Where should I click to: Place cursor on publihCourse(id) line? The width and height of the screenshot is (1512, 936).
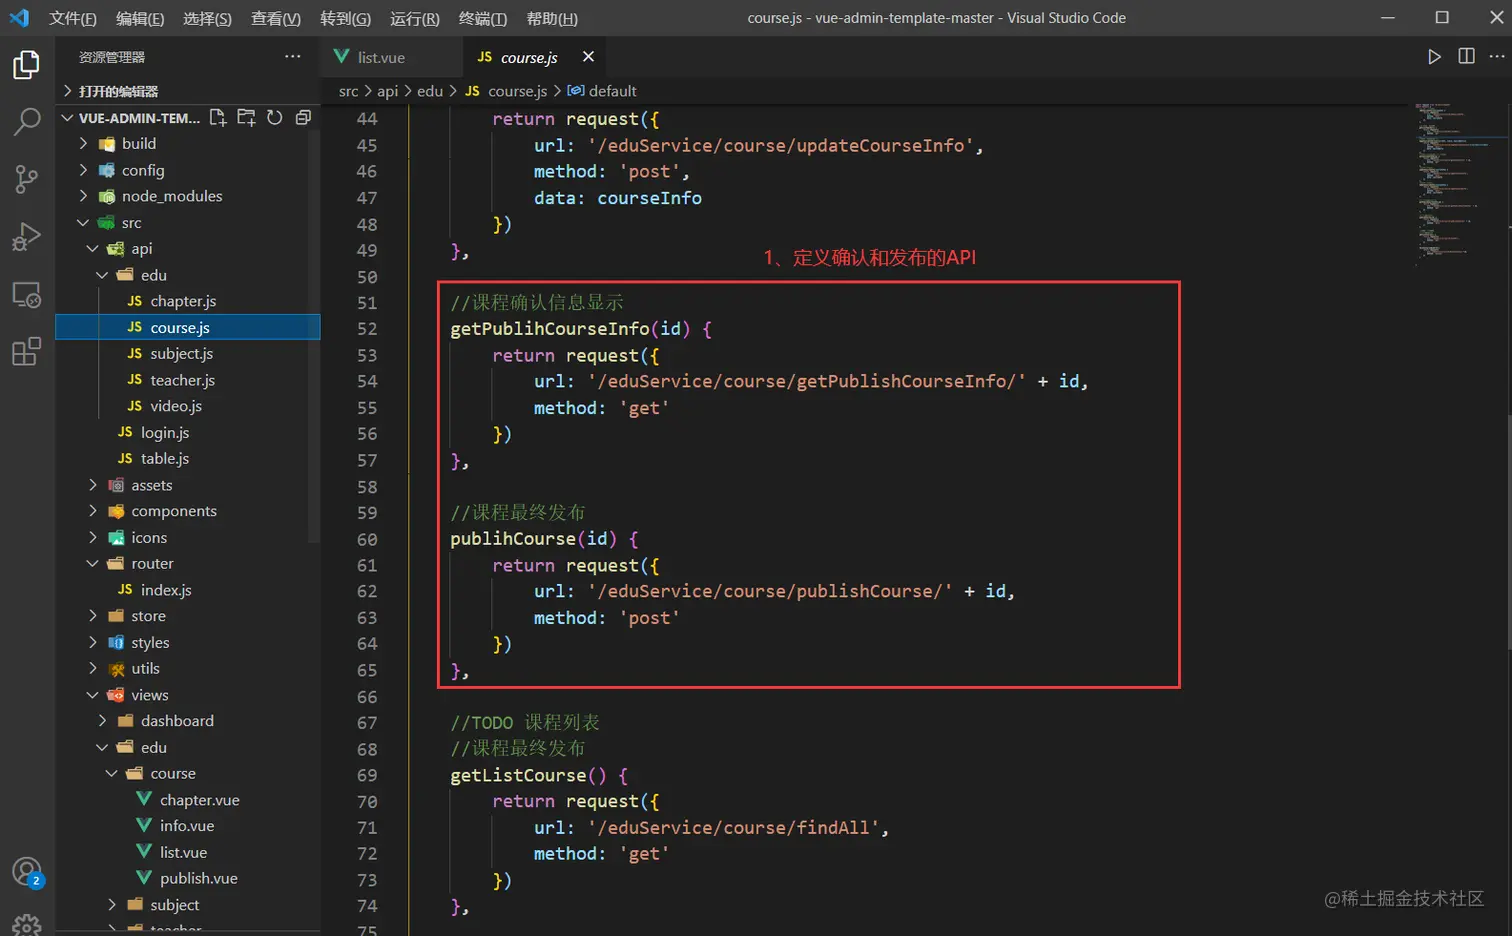(x=544, y=539)
